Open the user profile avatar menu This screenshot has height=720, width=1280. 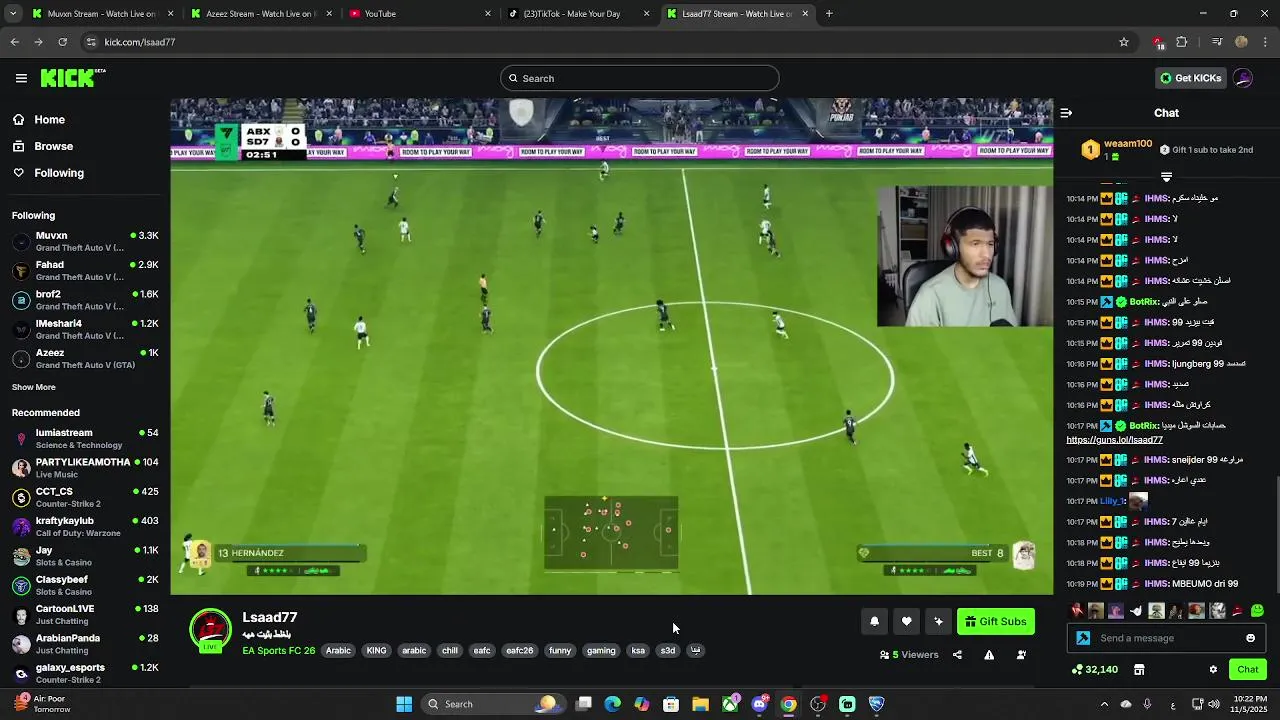1243,78
